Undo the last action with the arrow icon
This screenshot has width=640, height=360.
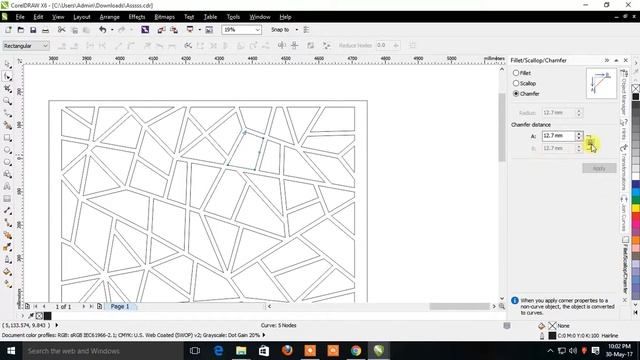point(102,30)
